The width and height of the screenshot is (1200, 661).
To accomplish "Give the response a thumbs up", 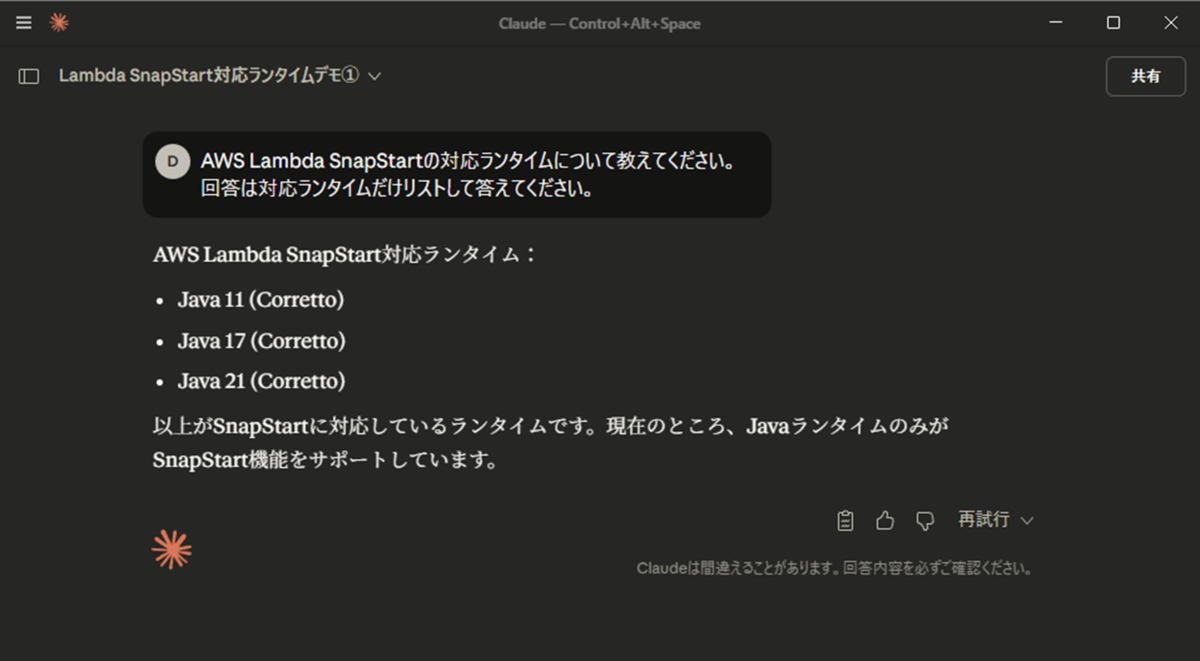I will pos(885,520).
